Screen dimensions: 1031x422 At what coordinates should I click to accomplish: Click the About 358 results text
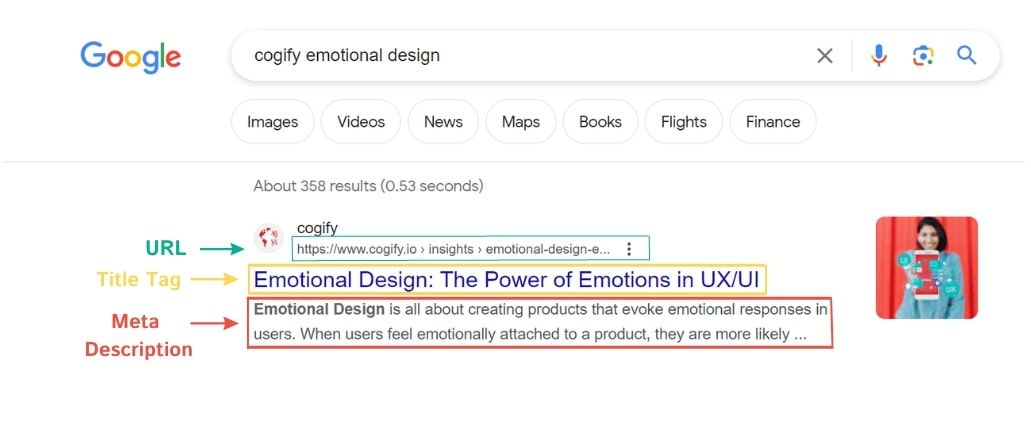point(368,186)
